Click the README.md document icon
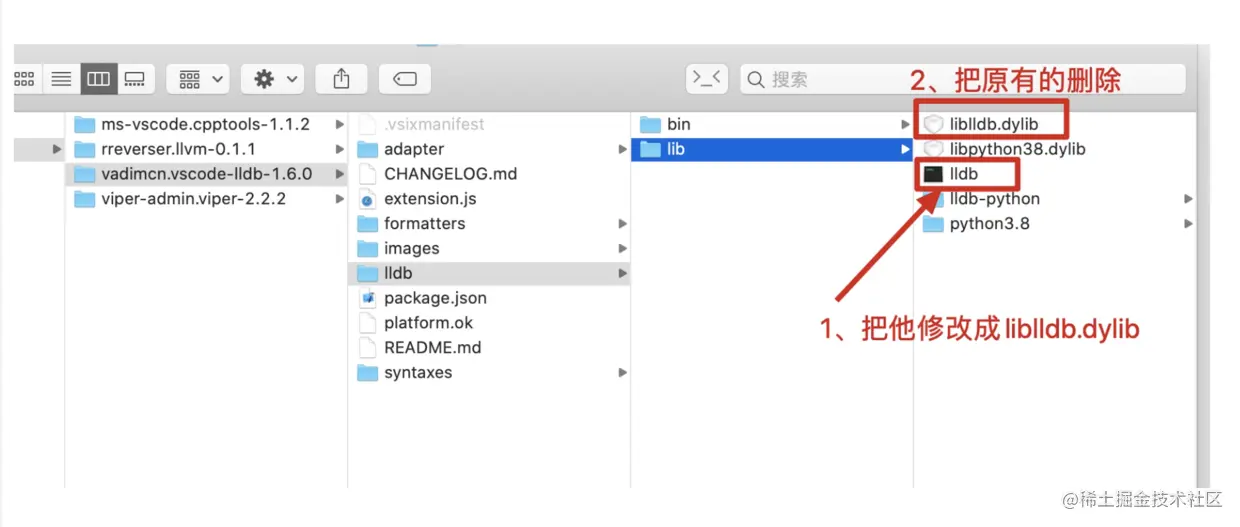1240x527 pixels. point(367,348)
